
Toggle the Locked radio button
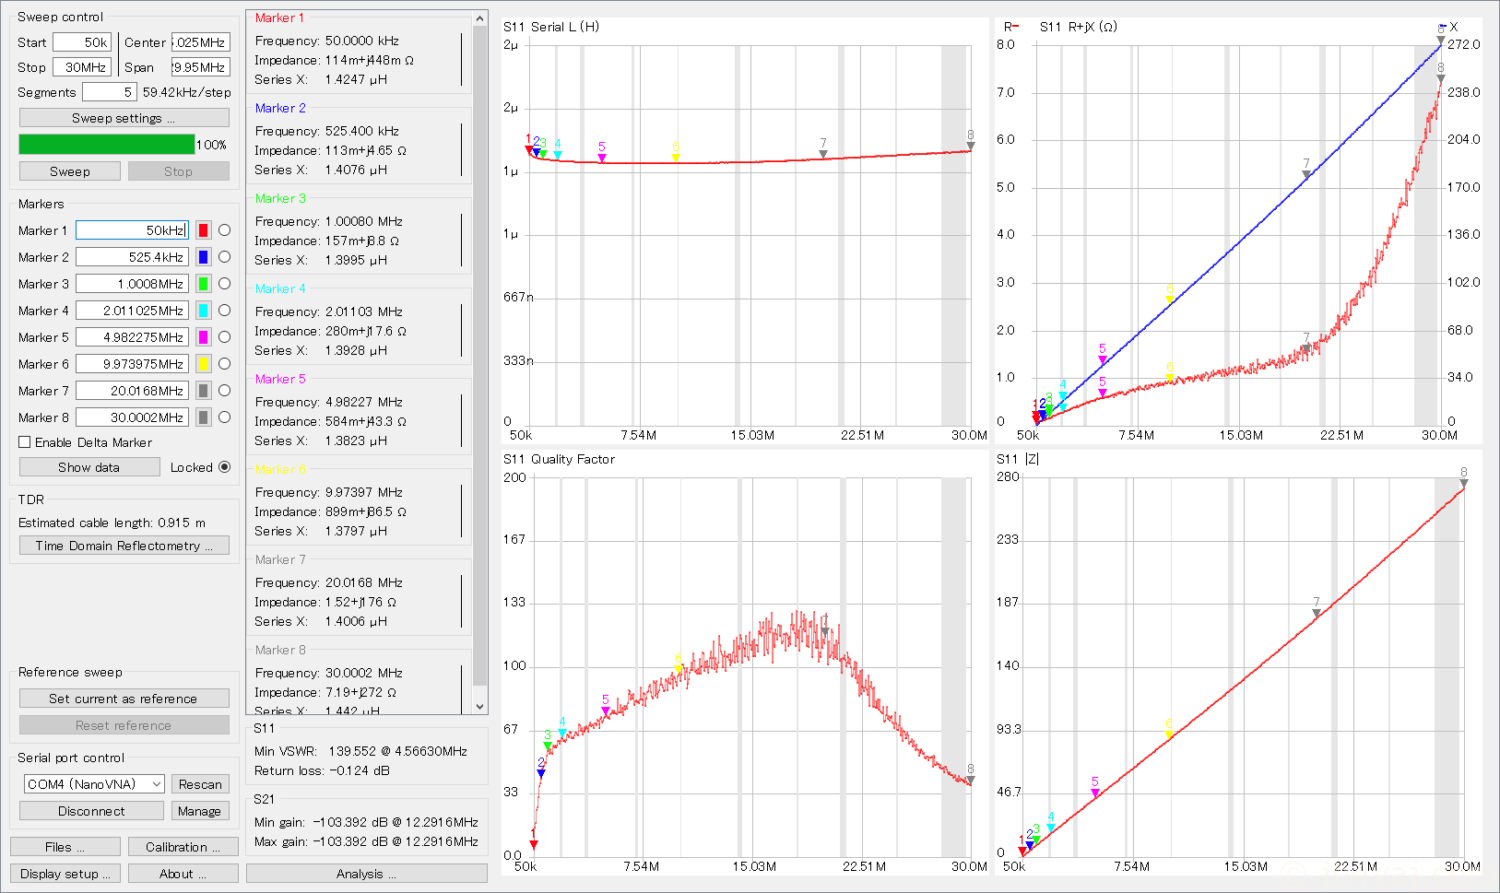click(224, 467)
